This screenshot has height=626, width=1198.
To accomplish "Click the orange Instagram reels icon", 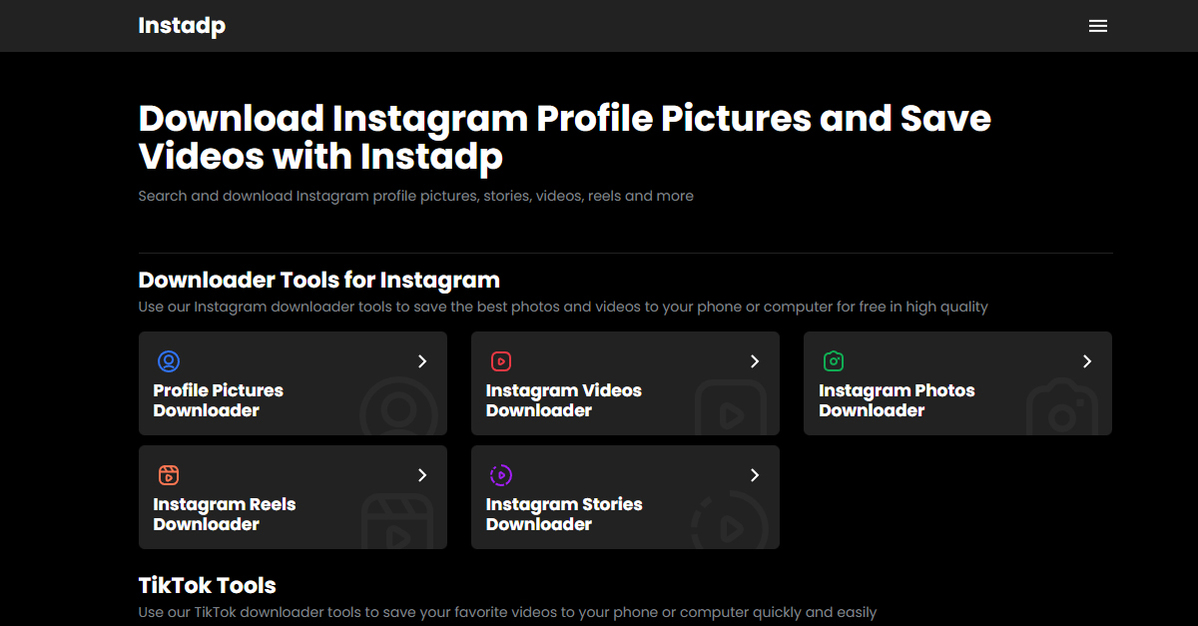I will click(169, 475).
